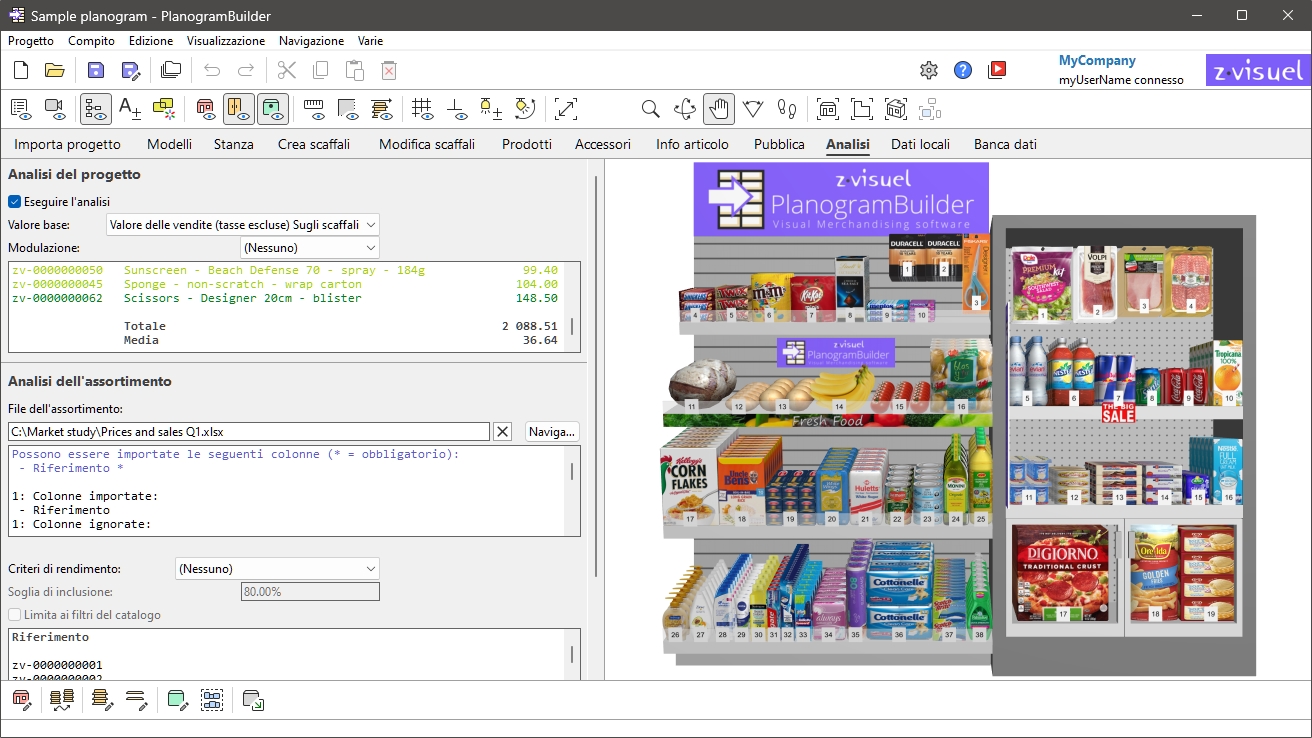Click the text size A± icon

tap(130, 108)
